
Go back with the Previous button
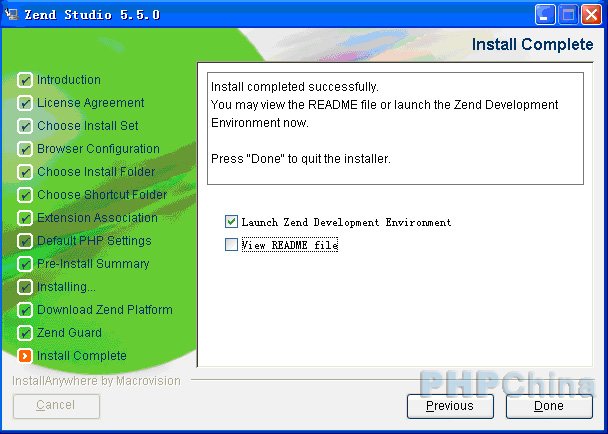point(450,406)
